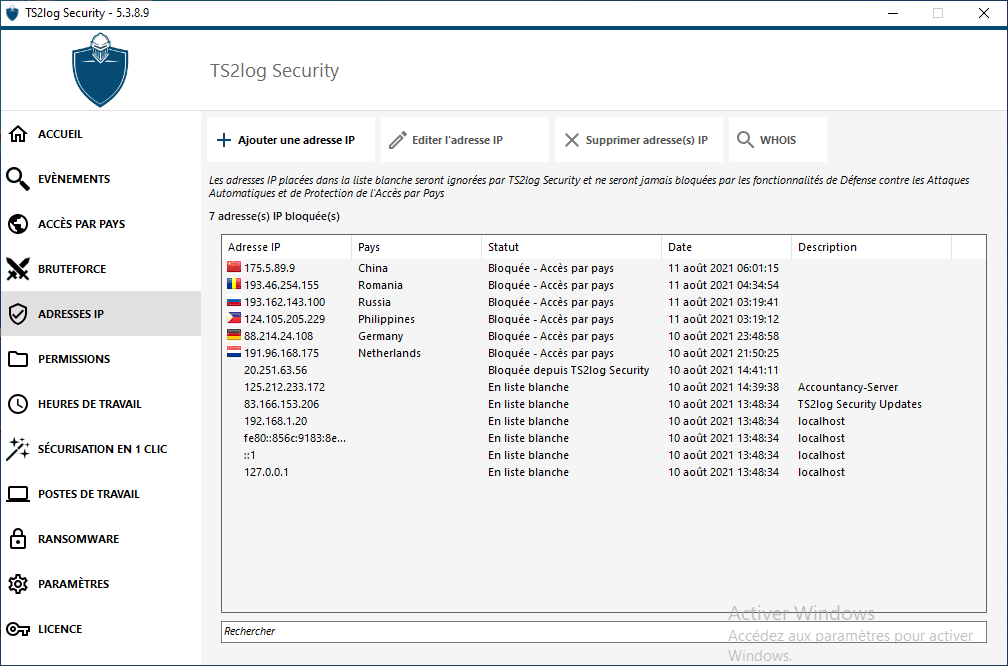Screen dimensions: 1008x666
Task: Click the Netherlands flag next to 191.96.168.175
Action: (234, 352)
